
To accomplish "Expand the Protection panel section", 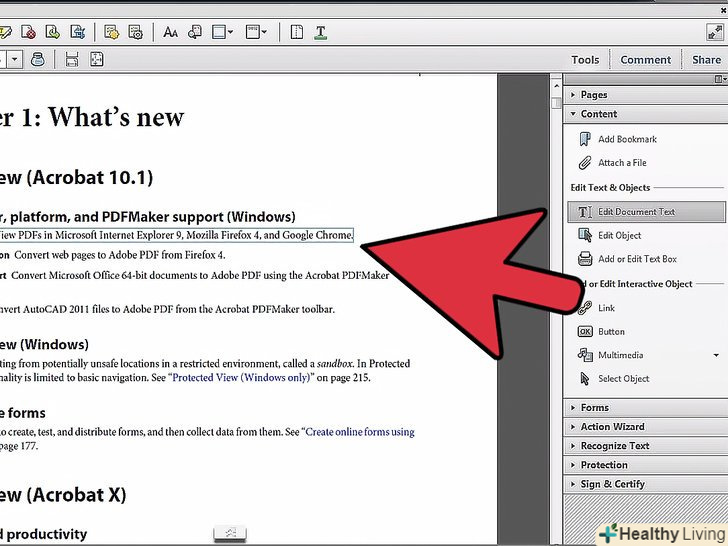I will point(645,465).
